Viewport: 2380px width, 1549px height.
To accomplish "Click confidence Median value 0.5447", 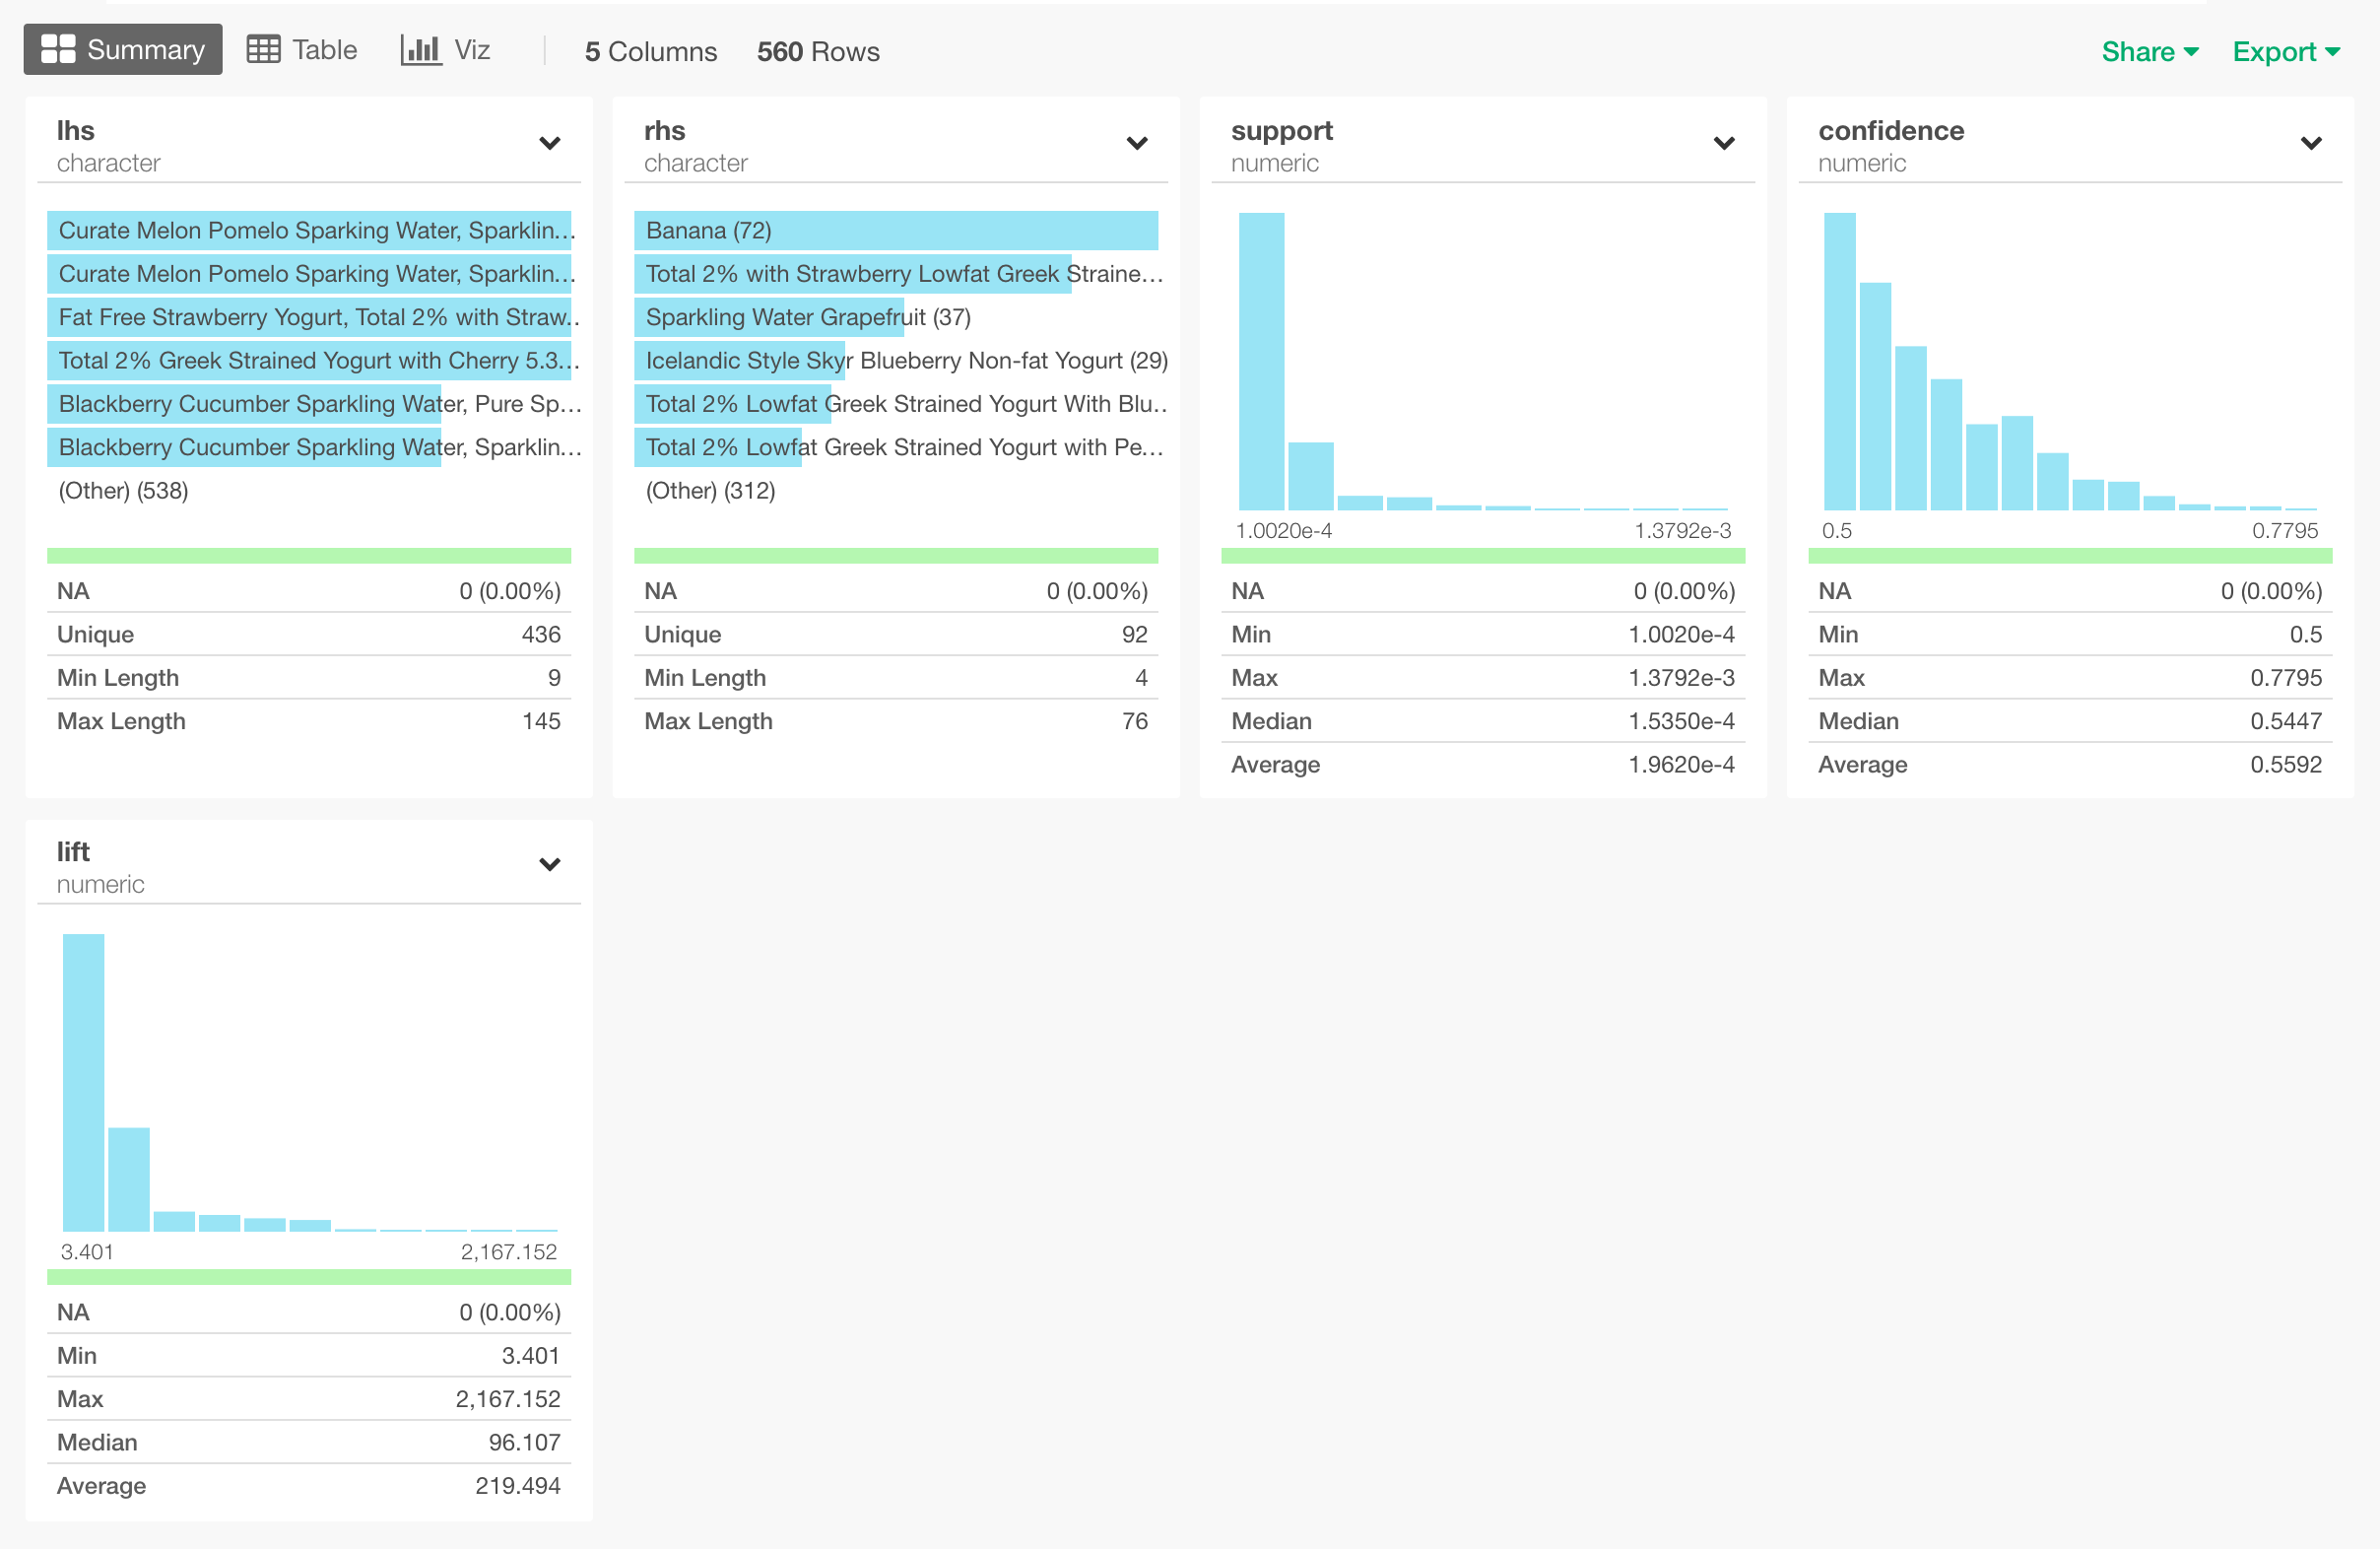I will click(x=2286, y=721).
